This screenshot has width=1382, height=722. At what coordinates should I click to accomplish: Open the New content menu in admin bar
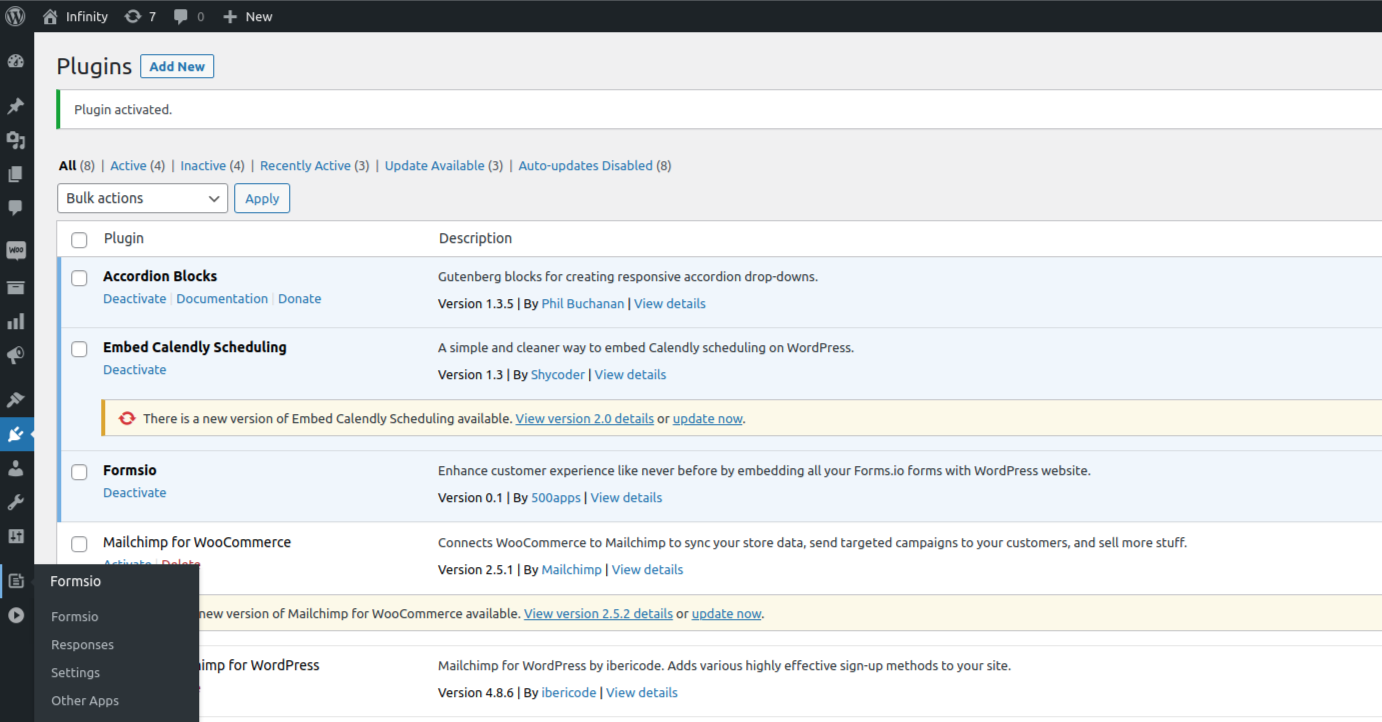247,16
